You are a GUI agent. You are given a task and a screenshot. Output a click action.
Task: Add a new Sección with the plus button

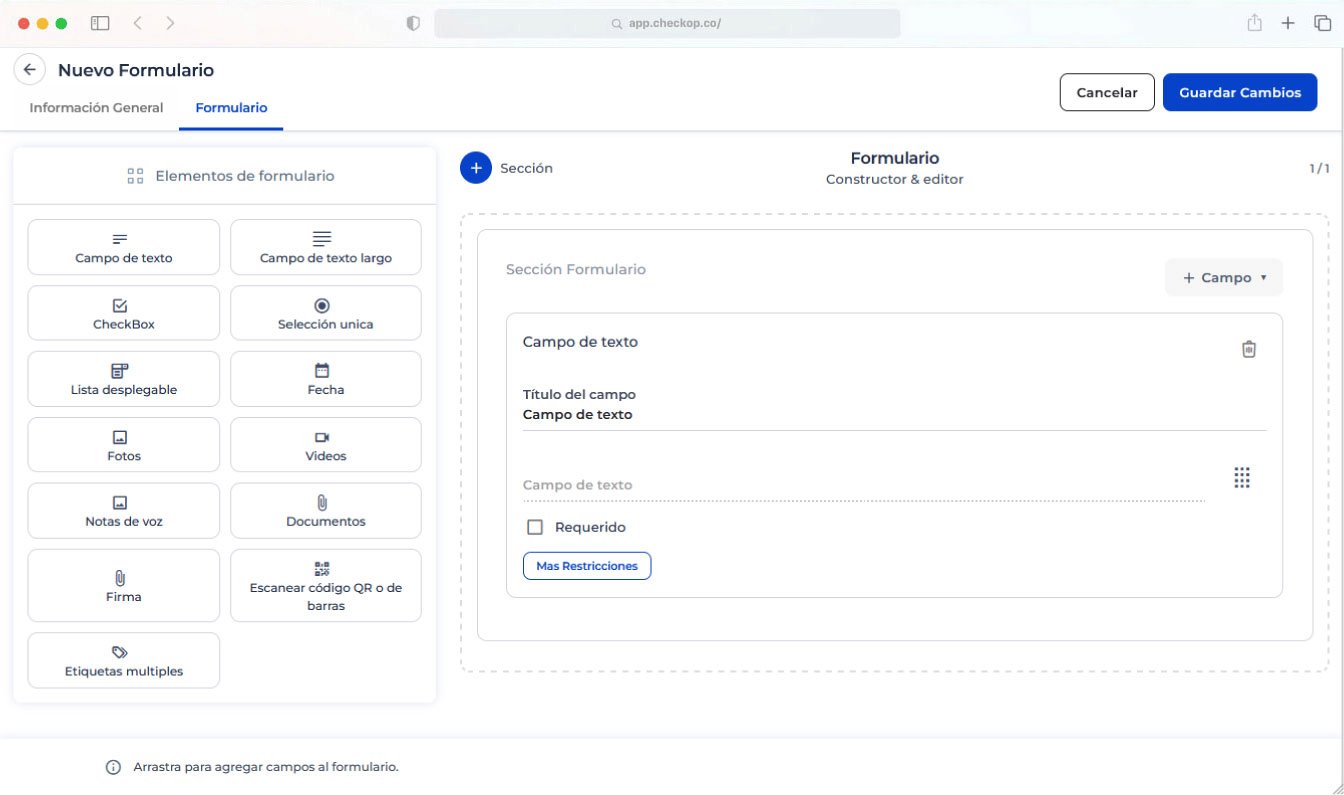475,167
